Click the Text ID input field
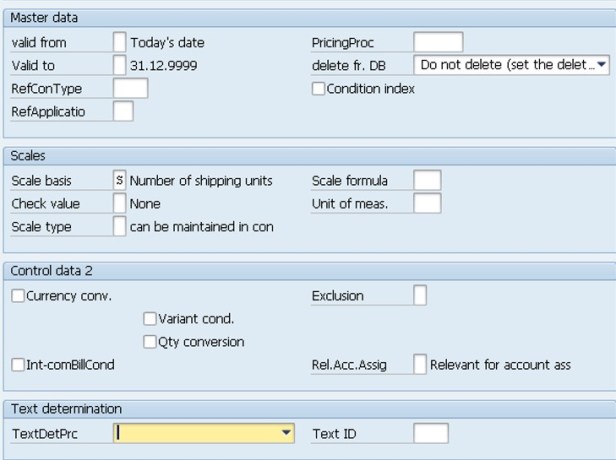This screenshot has width=616, height=460. [430, 433]
